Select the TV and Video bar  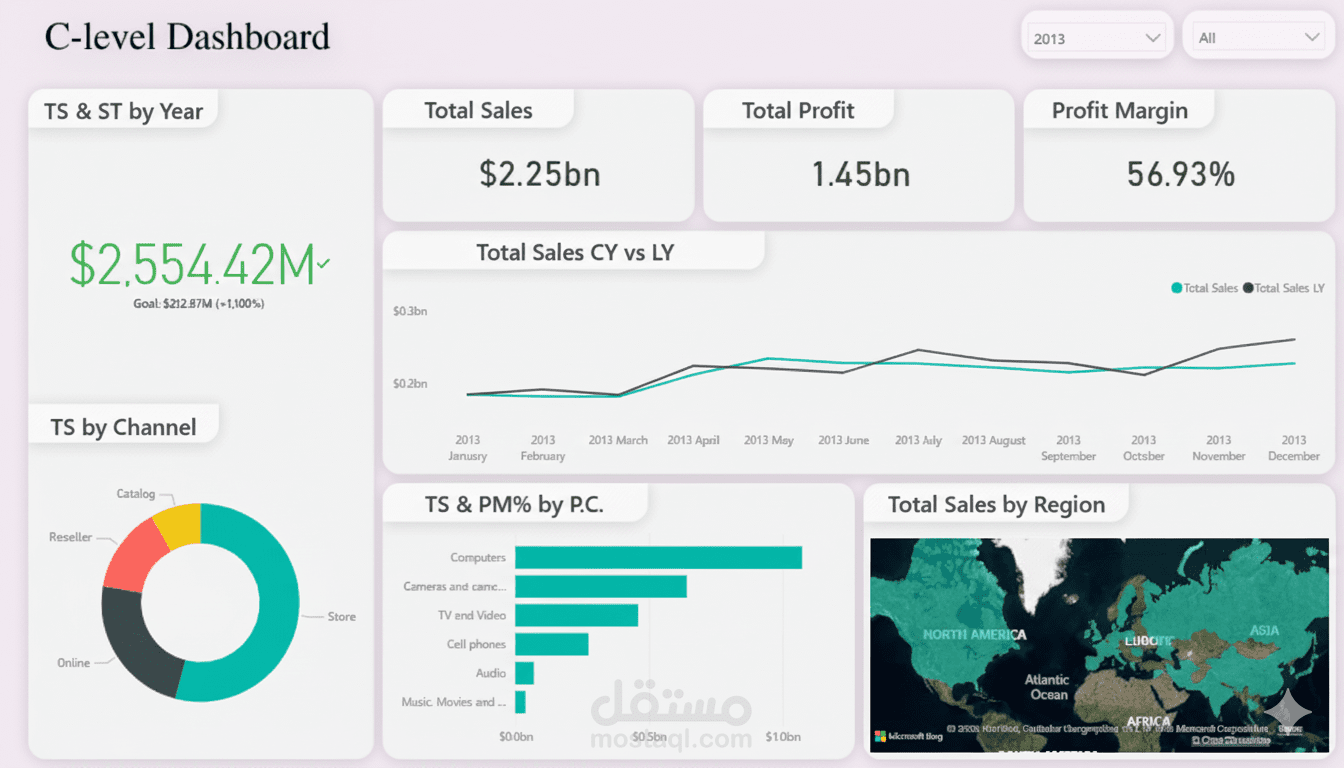[576, 615]
